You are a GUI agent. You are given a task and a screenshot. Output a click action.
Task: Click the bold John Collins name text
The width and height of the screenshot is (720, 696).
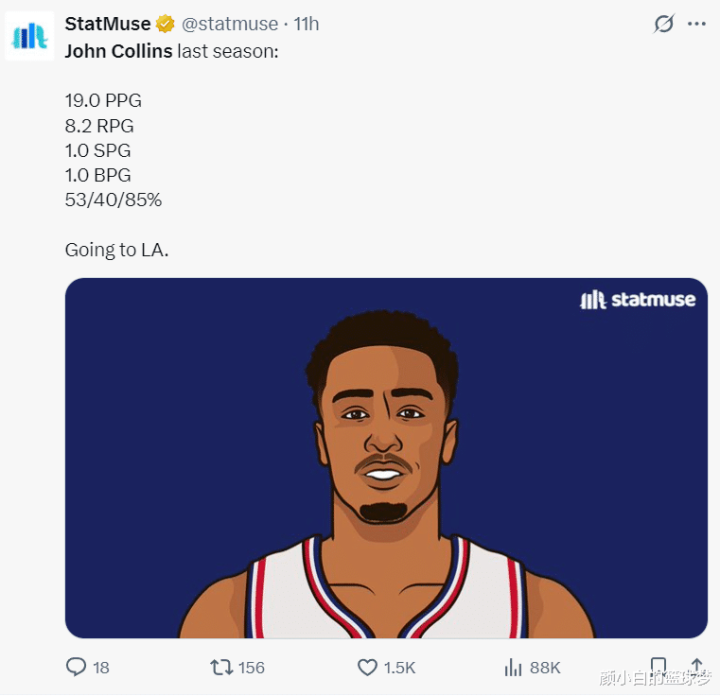(x=119, y=50)
